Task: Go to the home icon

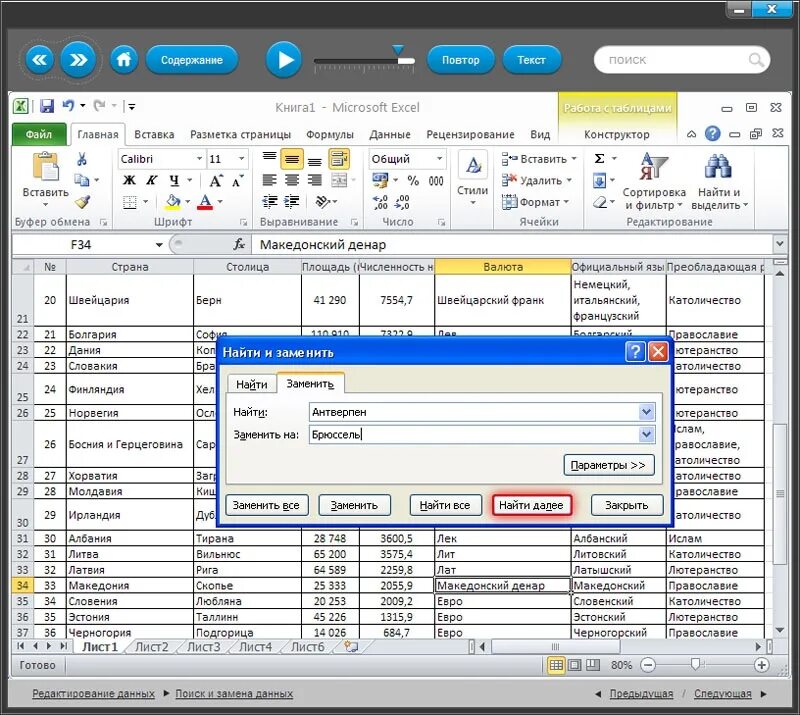Action: pyautogui.click(x=124, y=60)
